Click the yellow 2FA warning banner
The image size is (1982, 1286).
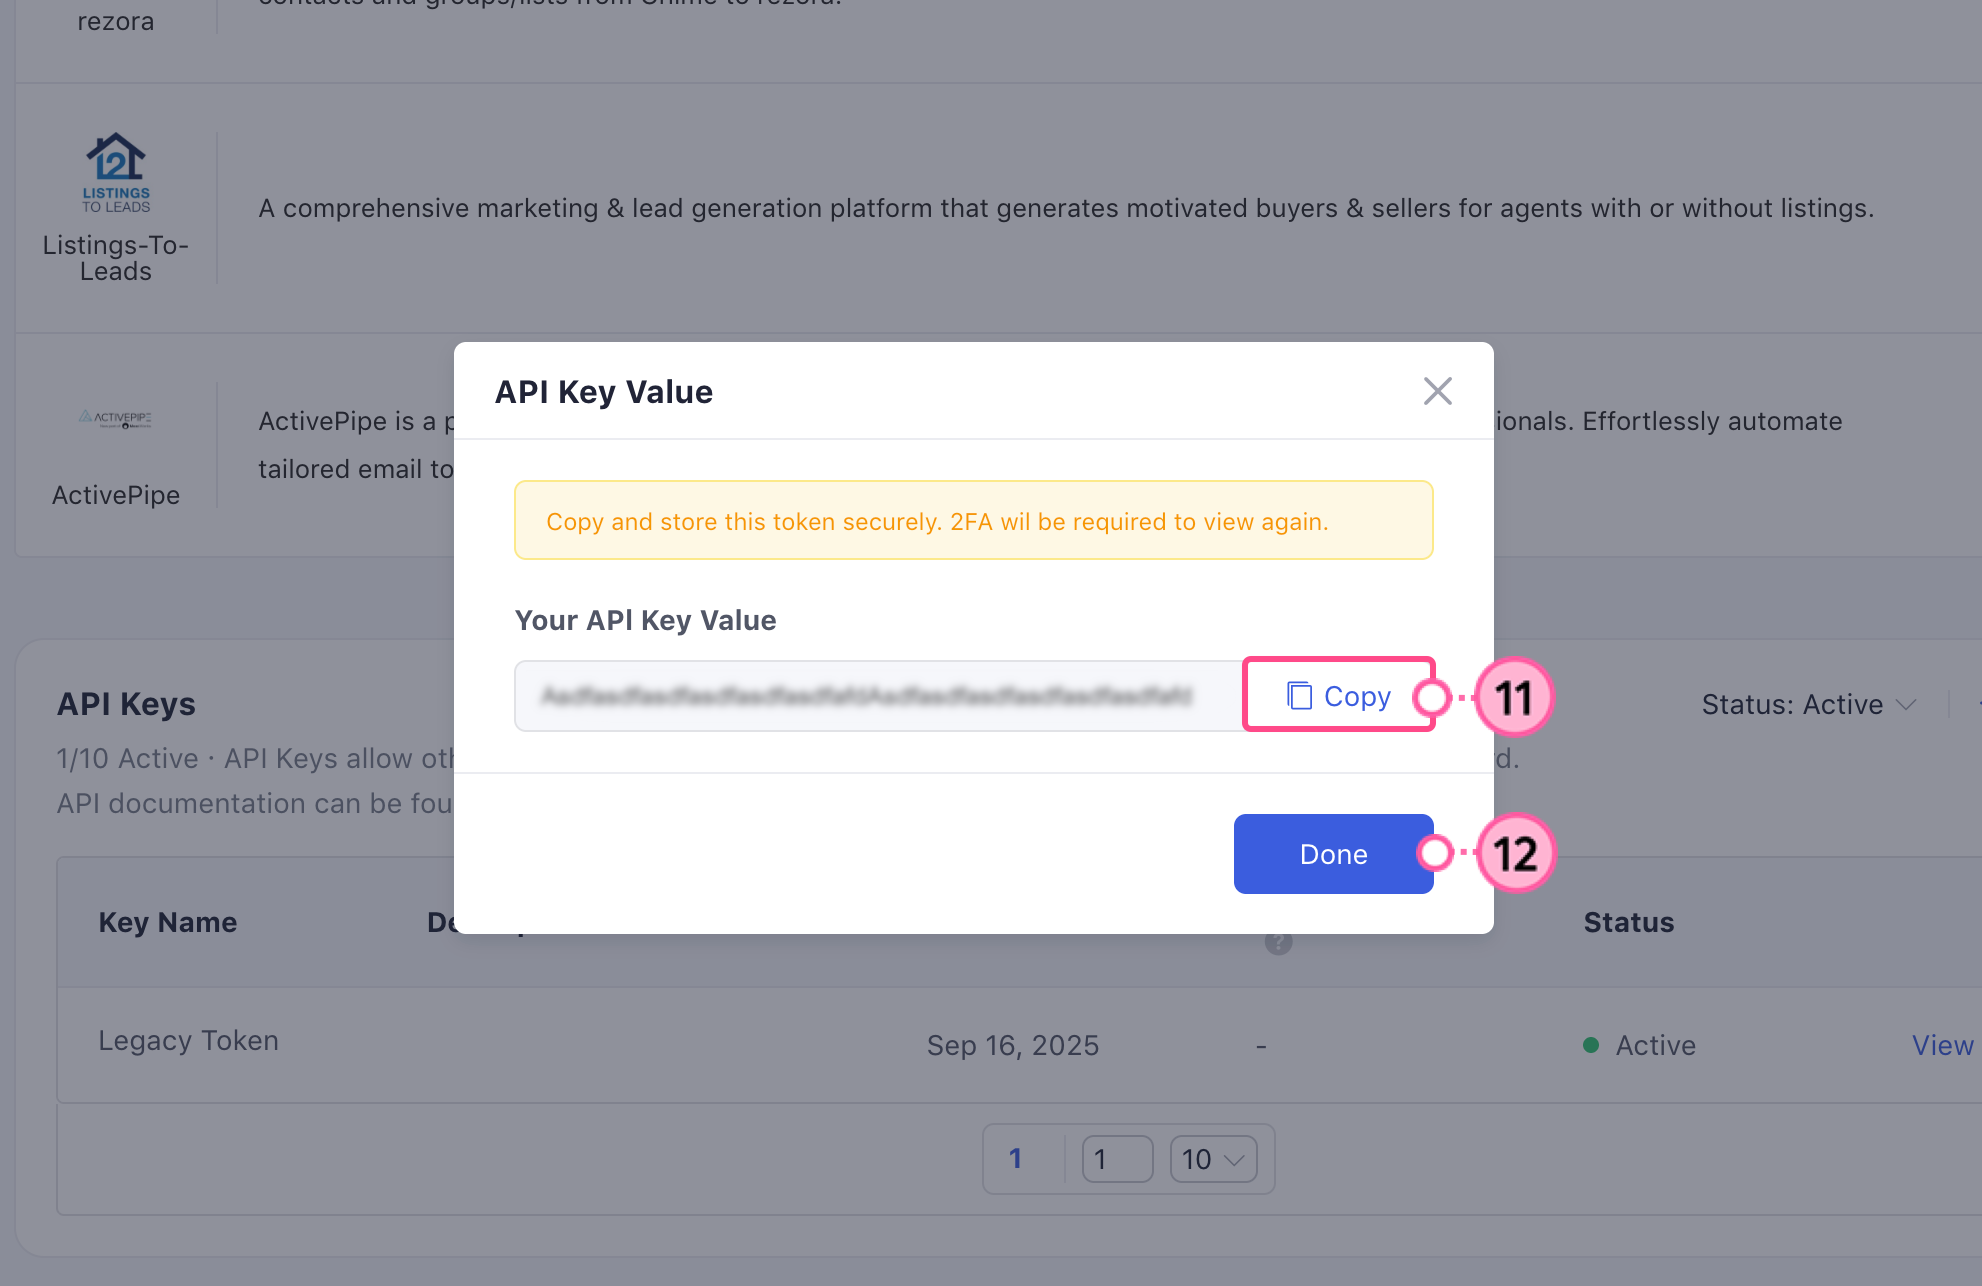[x=973, y=521]
